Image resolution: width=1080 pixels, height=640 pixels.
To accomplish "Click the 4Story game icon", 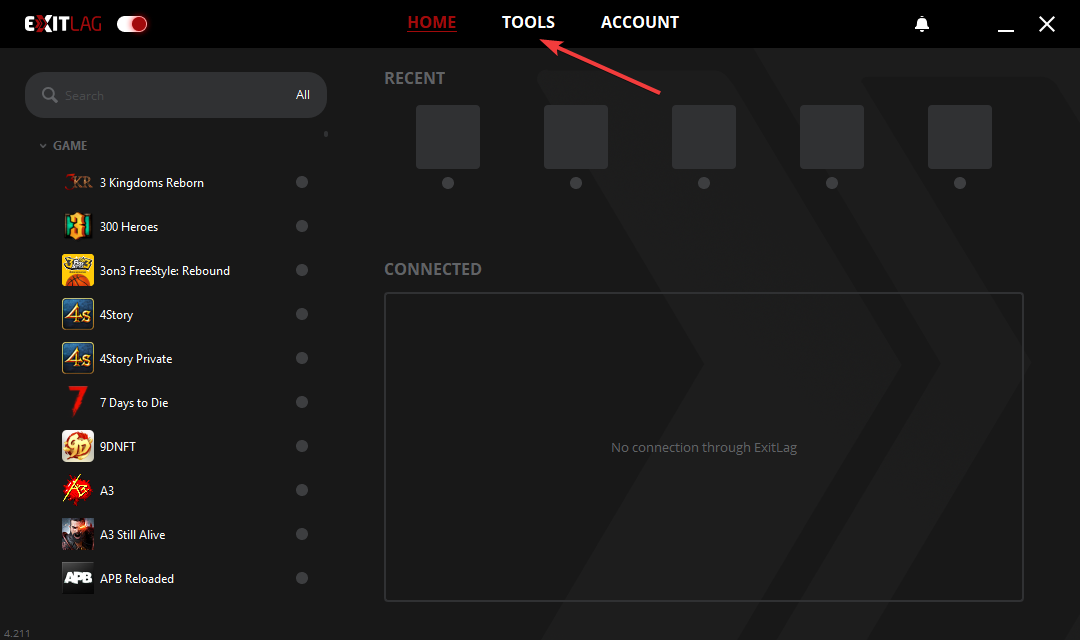I will coord(78,314).
